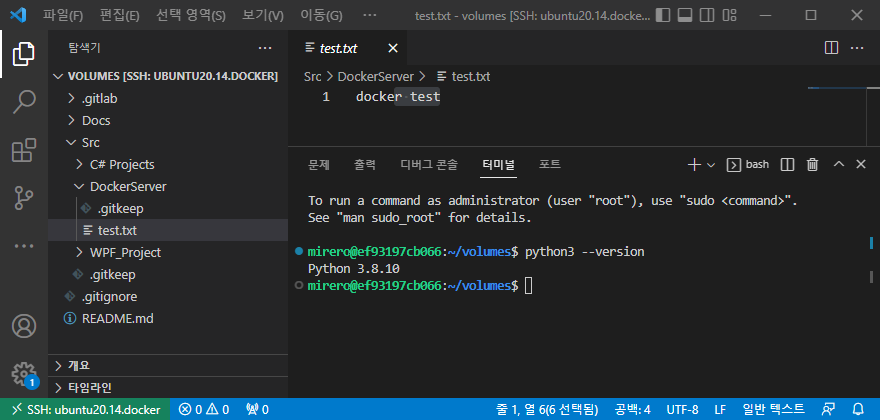Expand the 타임라인 (Timeline) section
Screen dimensions: 880x420
[x=168, y=387]
